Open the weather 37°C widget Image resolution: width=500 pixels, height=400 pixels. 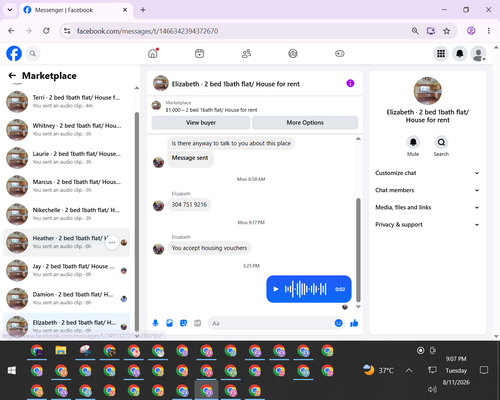(x=378, y=370)
